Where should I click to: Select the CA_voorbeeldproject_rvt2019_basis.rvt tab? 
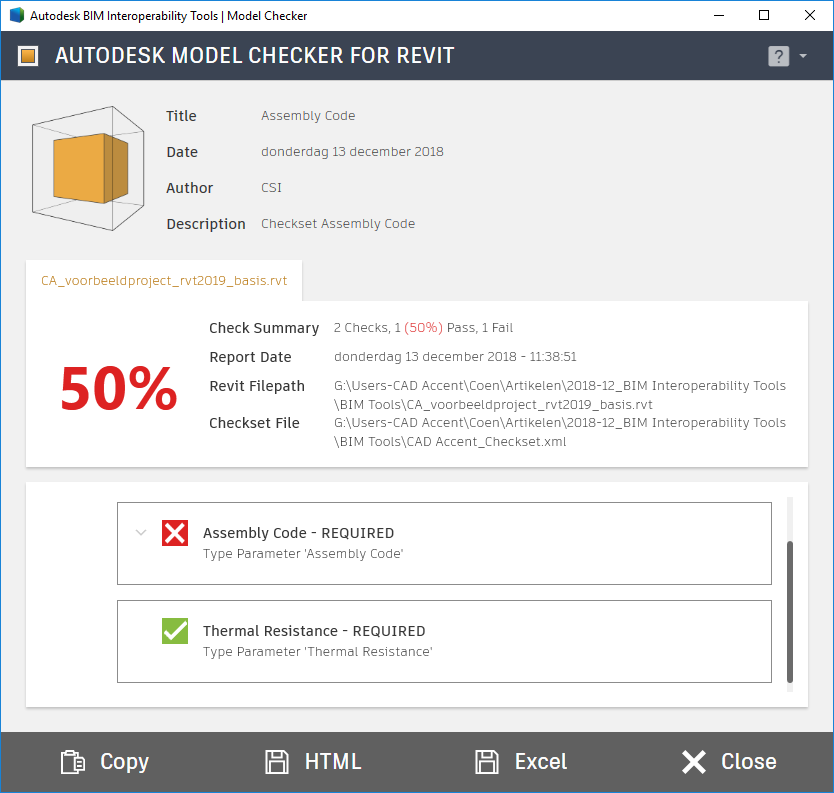pos(164,280)
